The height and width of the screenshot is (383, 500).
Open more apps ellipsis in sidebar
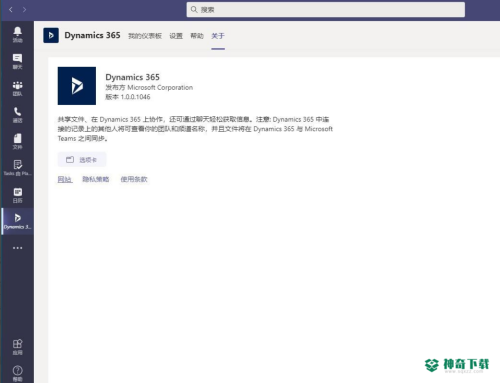click(x=17, y=248)
